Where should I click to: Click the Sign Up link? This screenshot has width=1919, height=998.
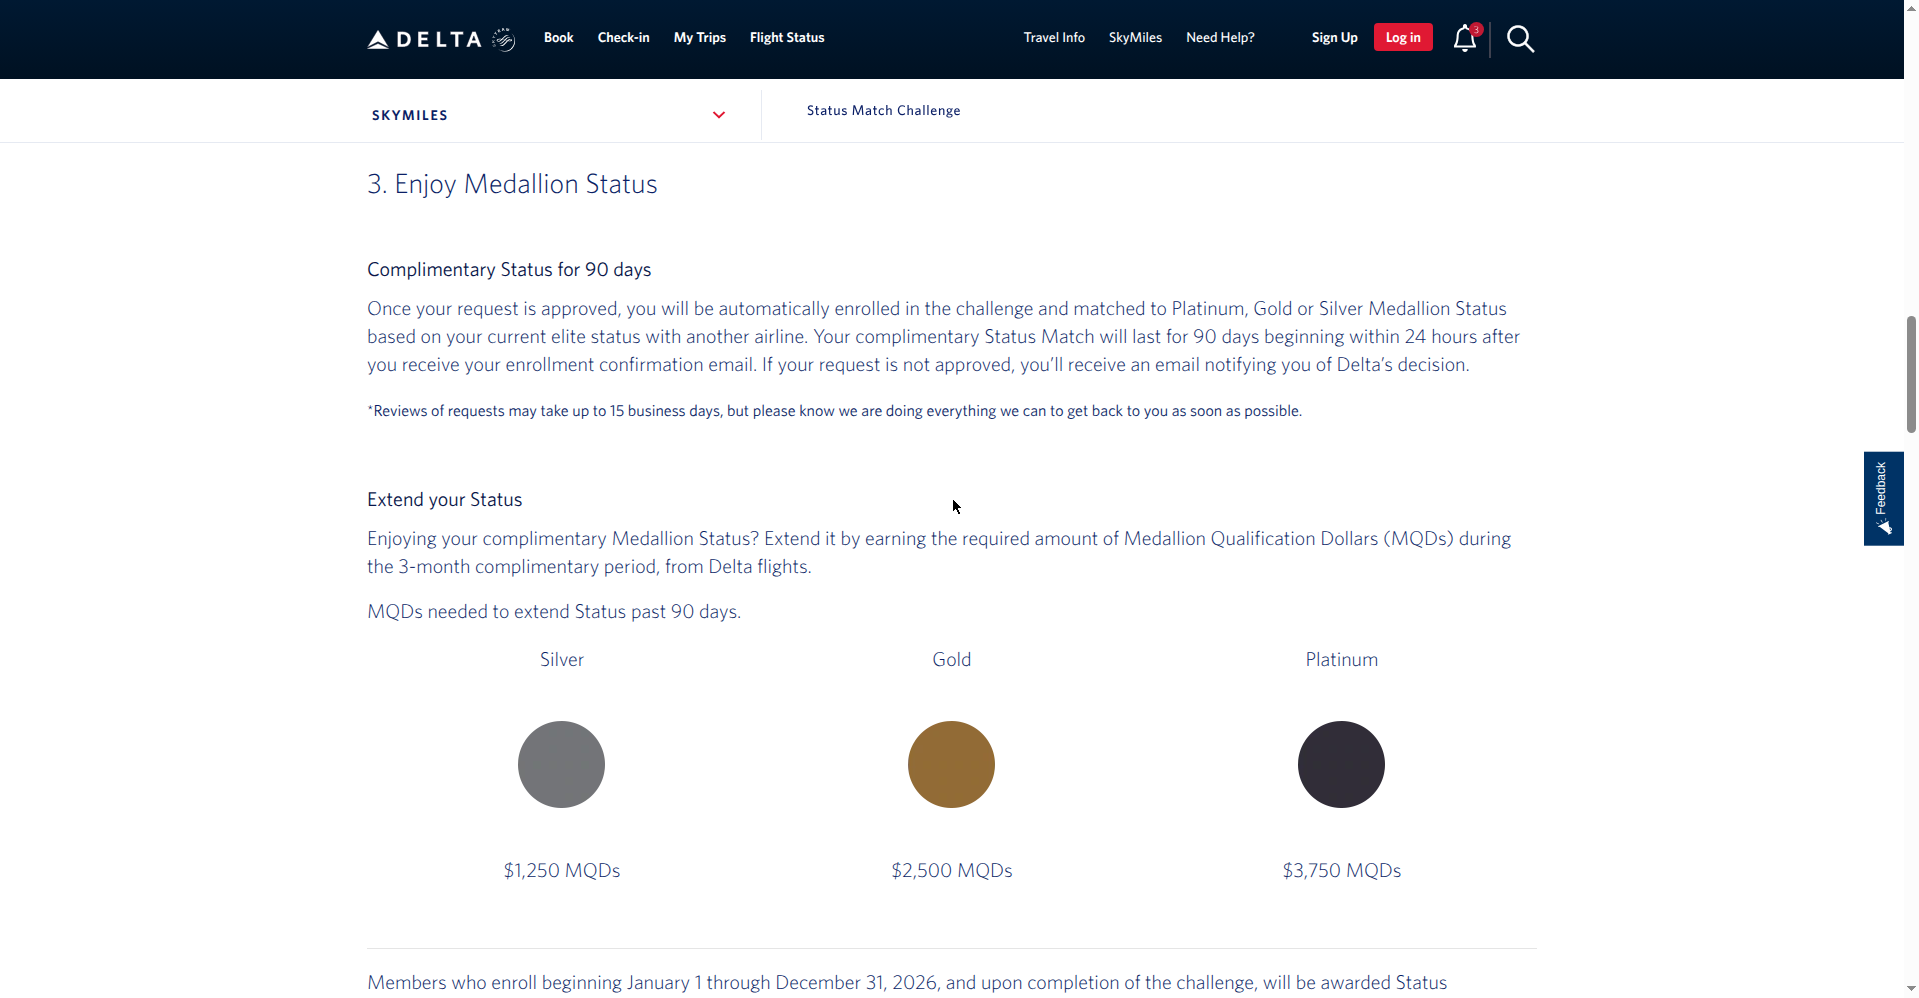[x=1334, y=38]
